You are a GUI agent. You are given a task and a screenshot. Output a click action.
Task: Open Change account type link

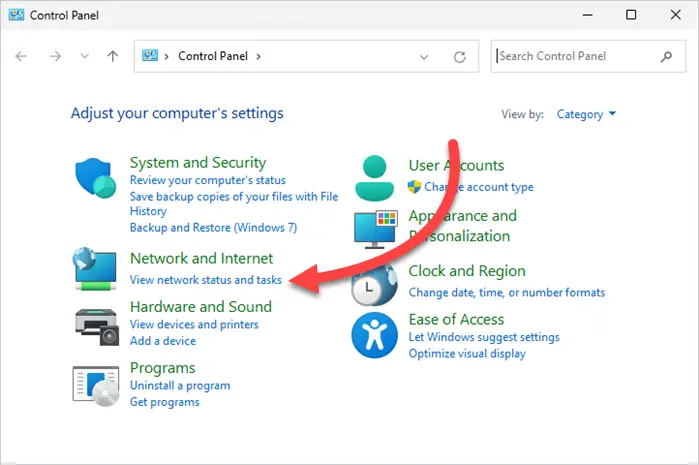[479, 187]
